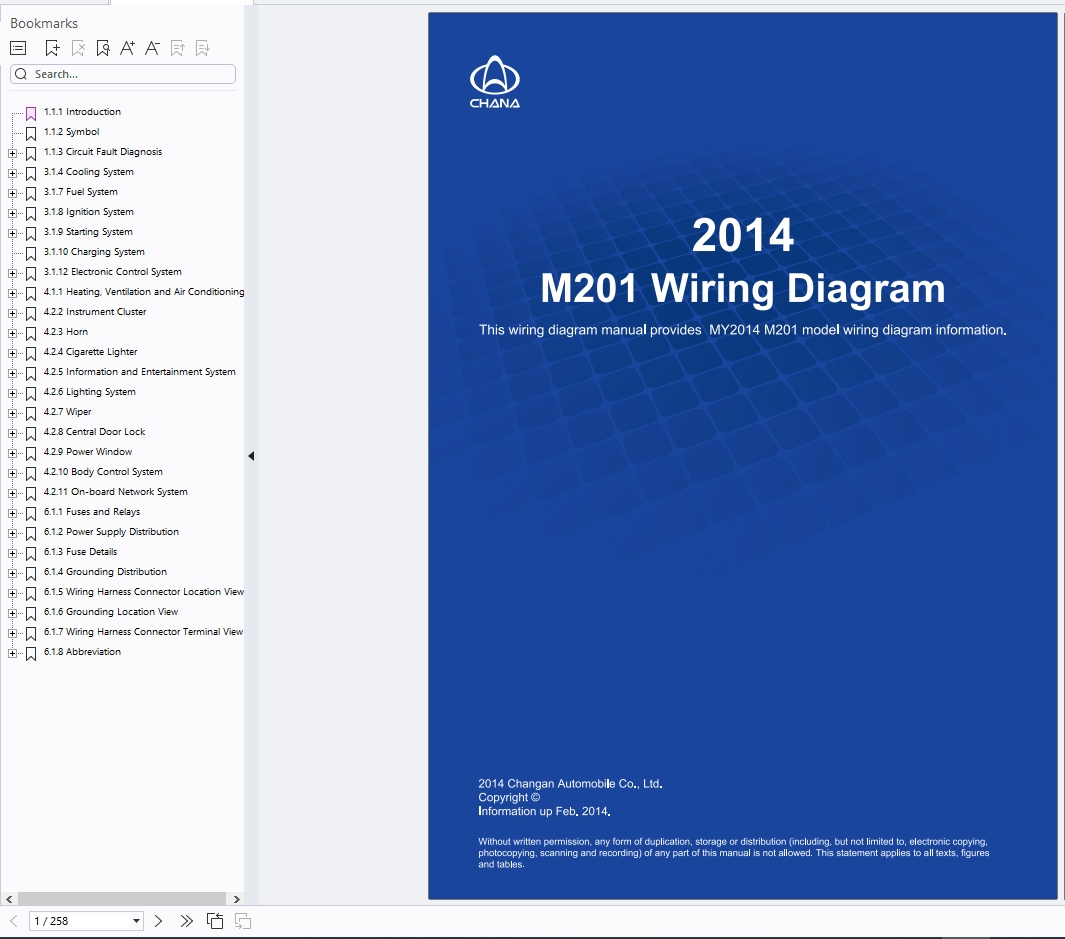Viewport: 1065px width, 939px height.
Task: Go to previous page arrow
Action: pyautogui.click(x=14, y=921)
